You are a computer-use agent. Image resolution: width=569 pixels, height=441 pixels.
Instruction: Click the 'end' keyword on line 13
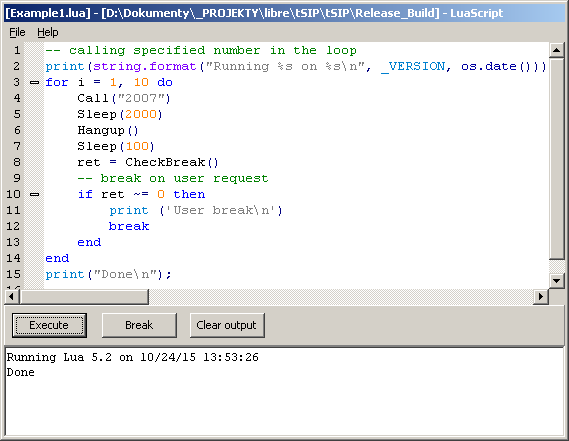point(89,242)
